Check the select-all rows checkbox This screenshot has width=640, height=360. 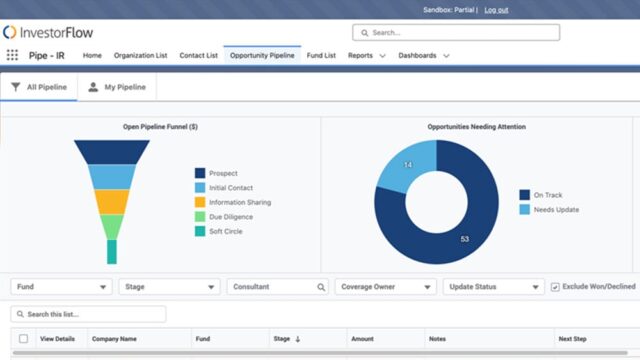tap(24, 339)
